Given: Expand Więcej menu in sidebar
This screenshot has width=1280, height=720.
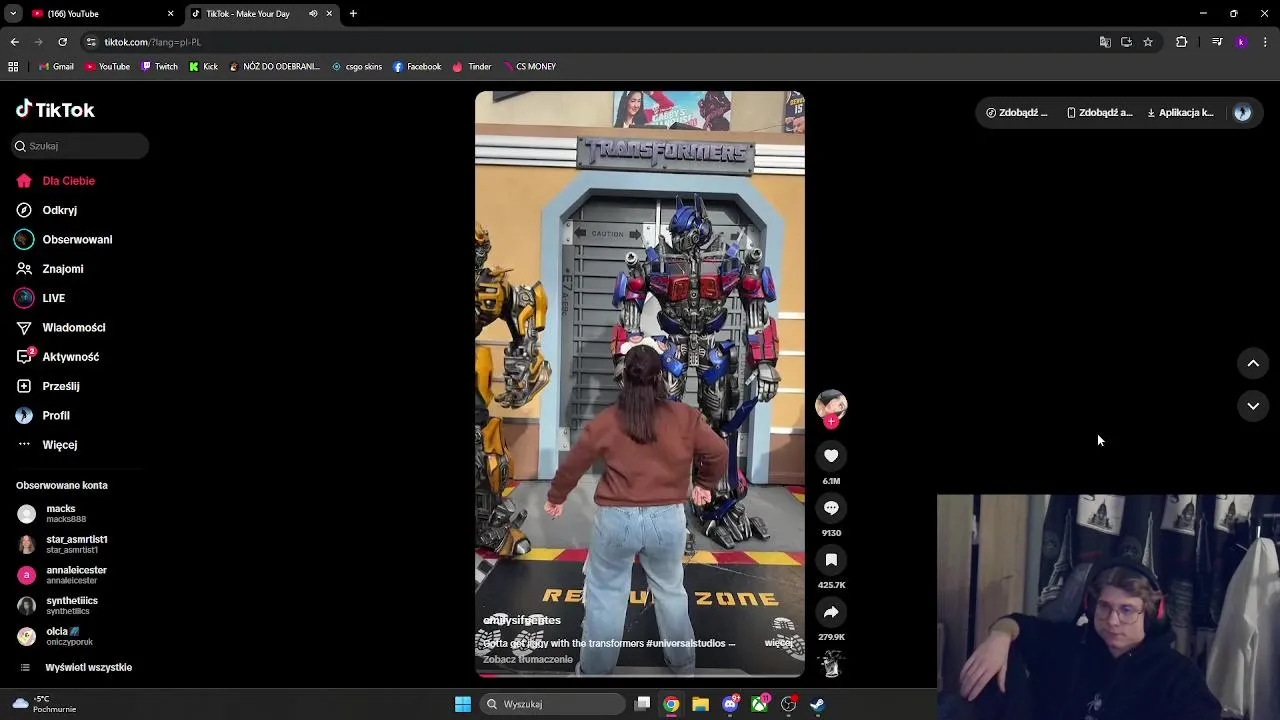Looking at the screenshot, I should pos(47,445).
